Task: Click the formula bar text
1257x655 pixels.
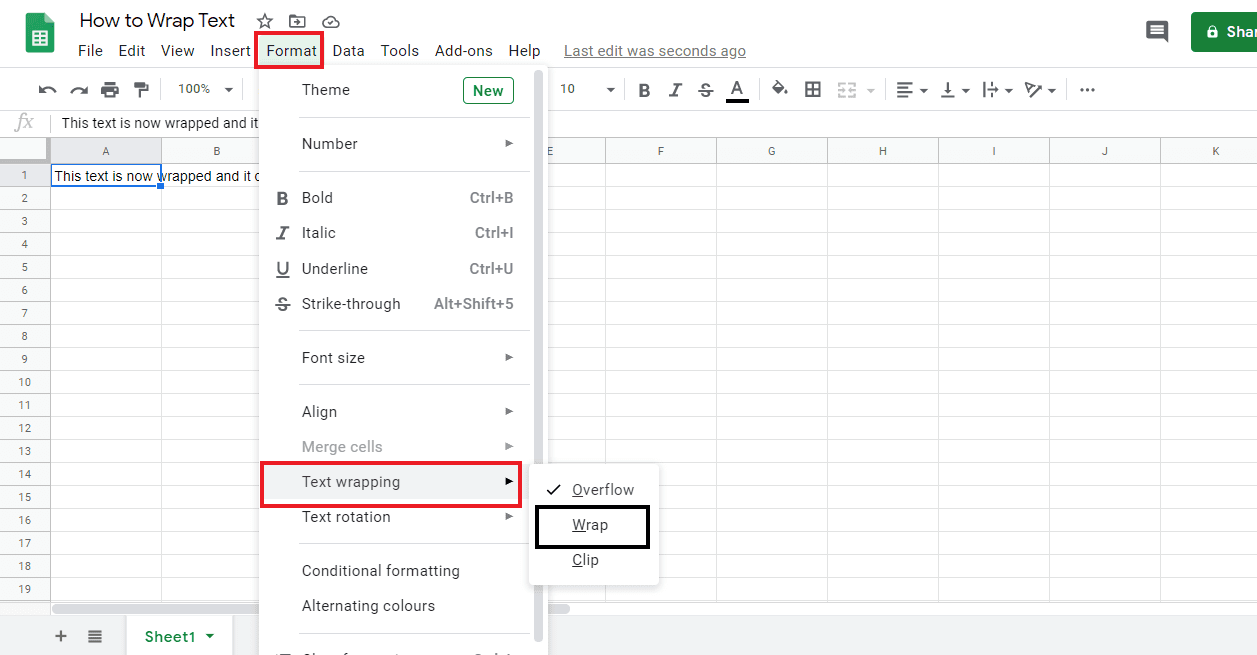Action: 160,123
